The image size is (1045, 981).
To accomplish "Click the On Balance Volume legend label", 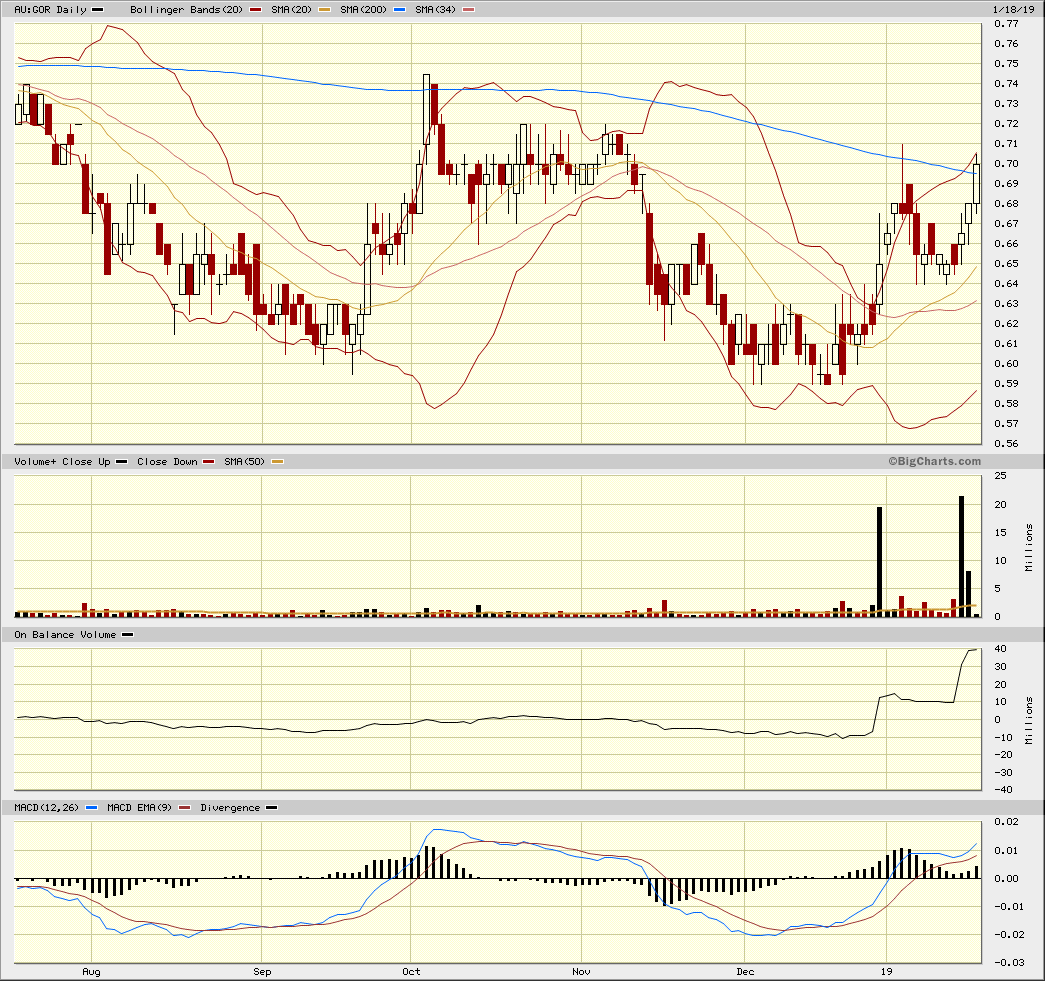I will click(x=65, y=634).
